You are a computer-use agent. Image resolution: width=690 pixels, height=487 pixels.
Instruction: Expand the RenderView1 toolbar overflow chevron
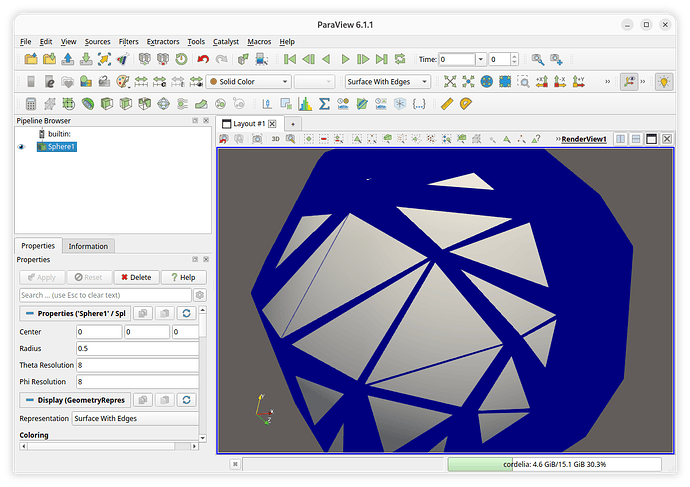tap(558, 139)
